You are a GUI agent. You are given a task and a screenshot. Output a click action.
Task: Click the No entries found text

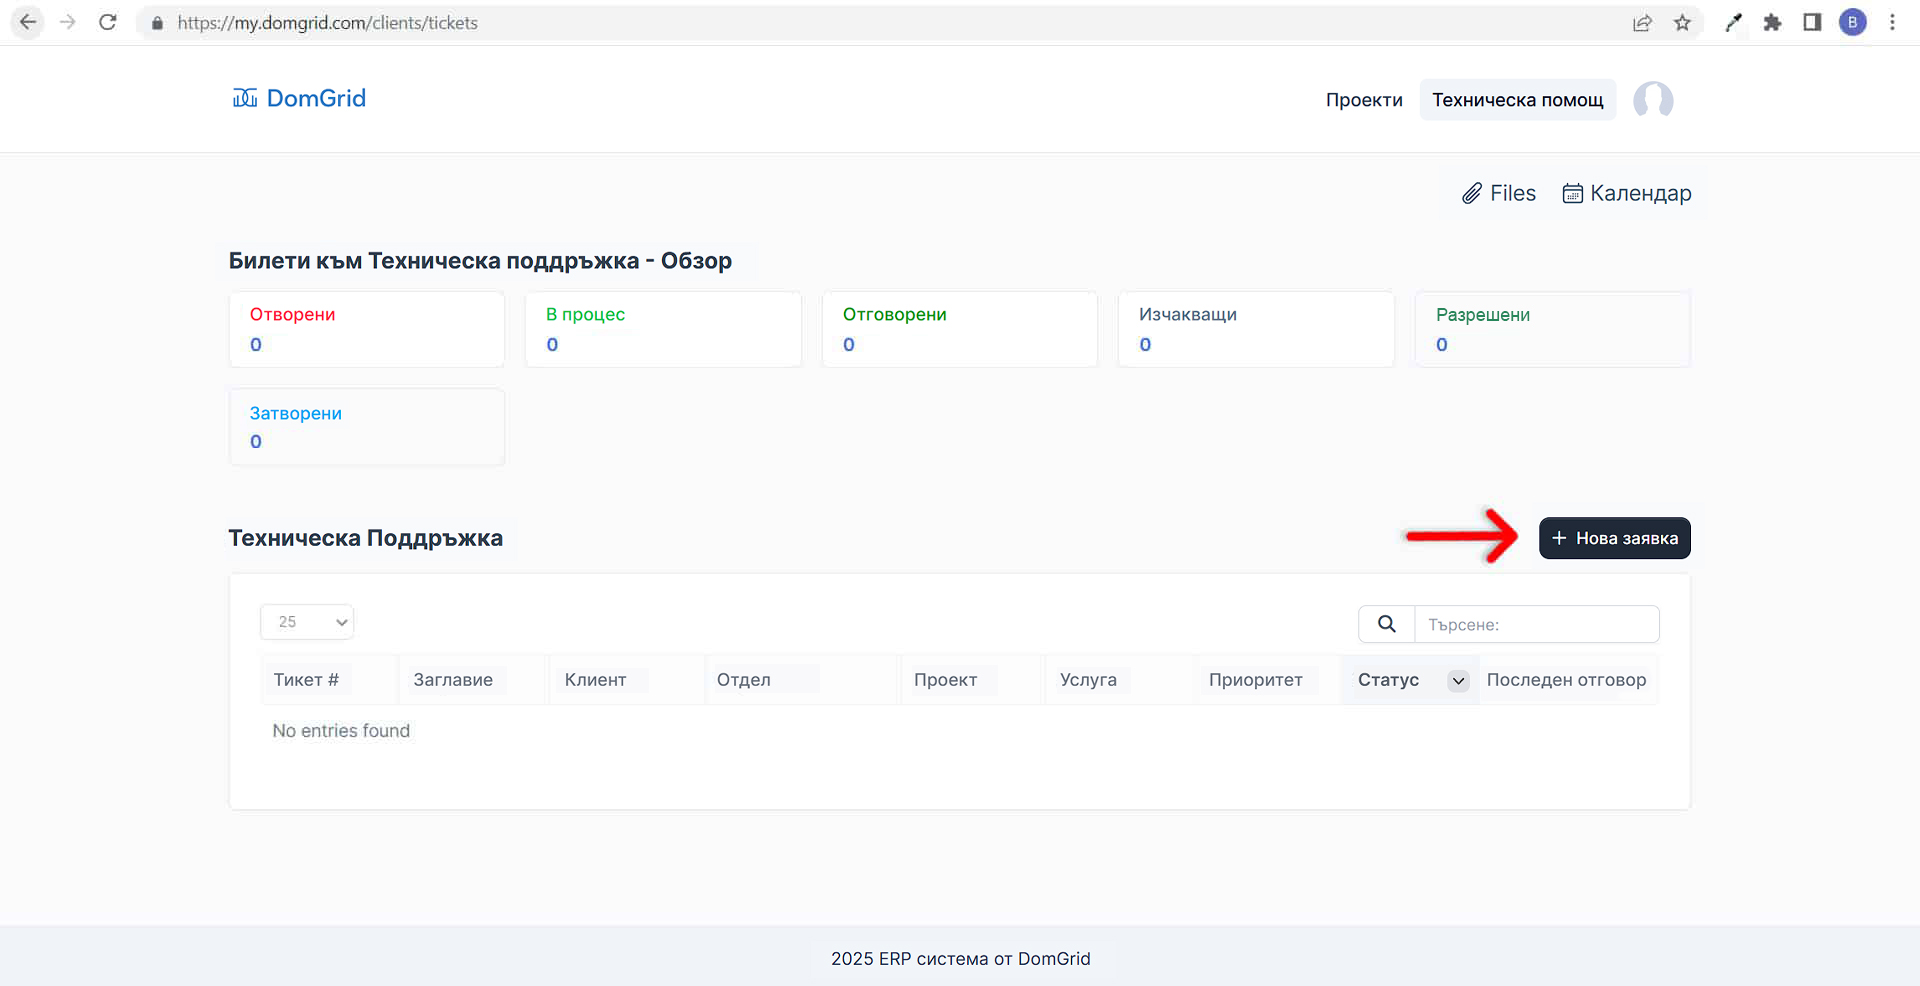click(x=341, y=731)
